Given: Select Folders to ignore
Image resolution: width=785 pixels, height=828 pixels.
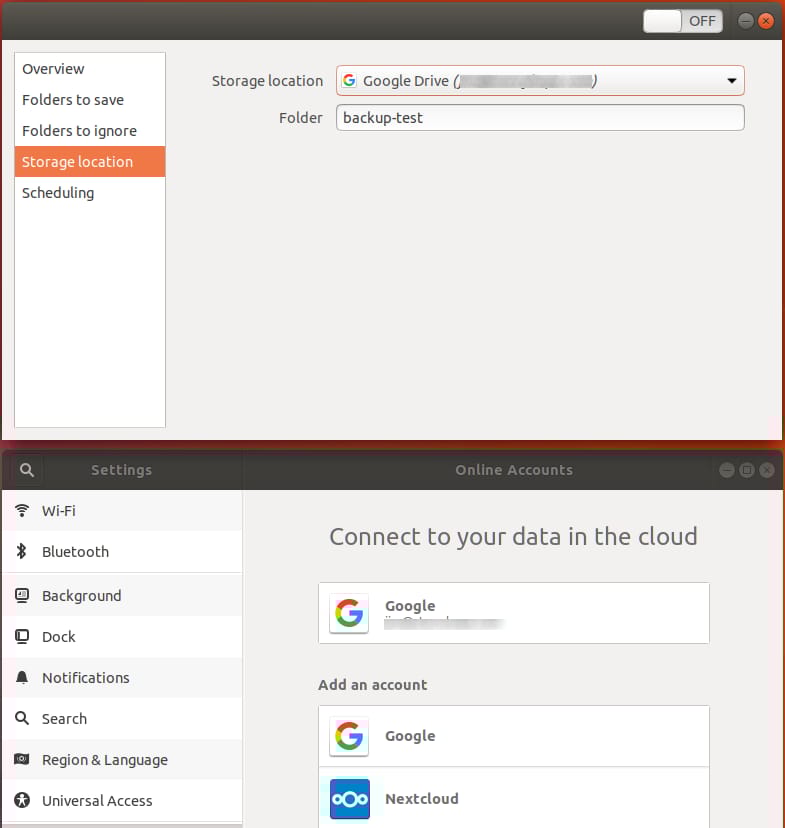Looking at the screenshot, I should (79, 131).
